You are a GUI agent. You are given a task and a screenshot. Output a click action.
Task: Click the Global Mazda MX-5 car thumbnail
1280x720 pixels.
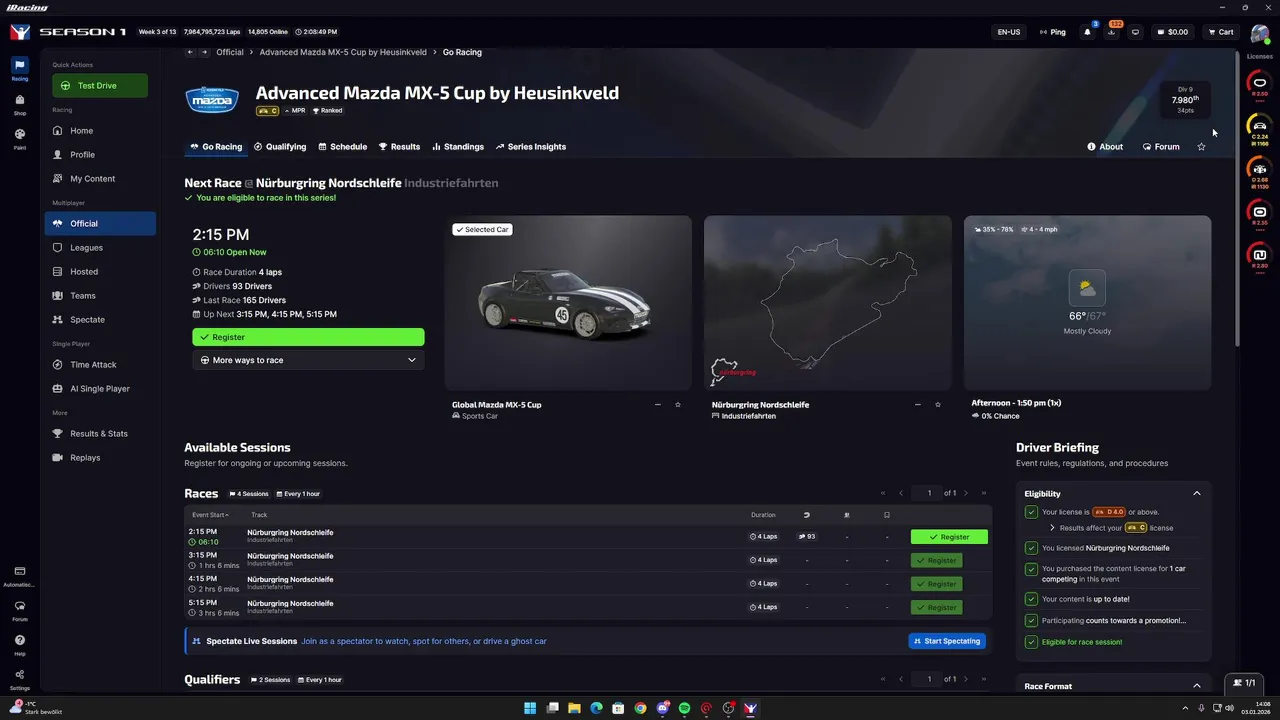coord(568,303)
